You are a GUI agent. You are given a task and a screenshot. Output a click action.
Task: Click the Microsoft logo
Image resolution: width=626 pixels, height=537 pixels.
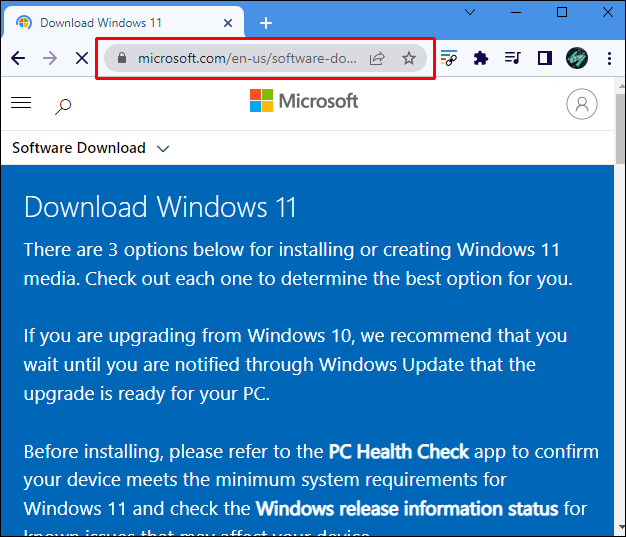click(304, 101)
